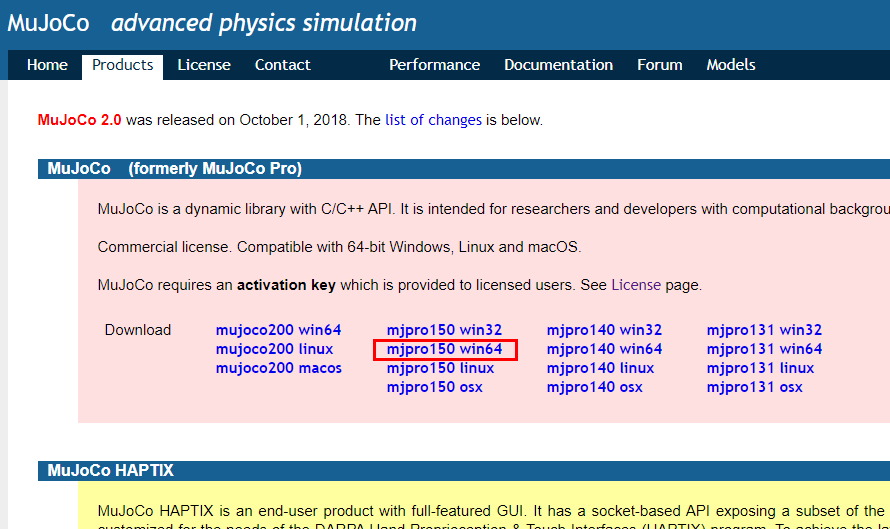Select the Products tab
Screen dimensions: 890x529
[x=123, y=65]
